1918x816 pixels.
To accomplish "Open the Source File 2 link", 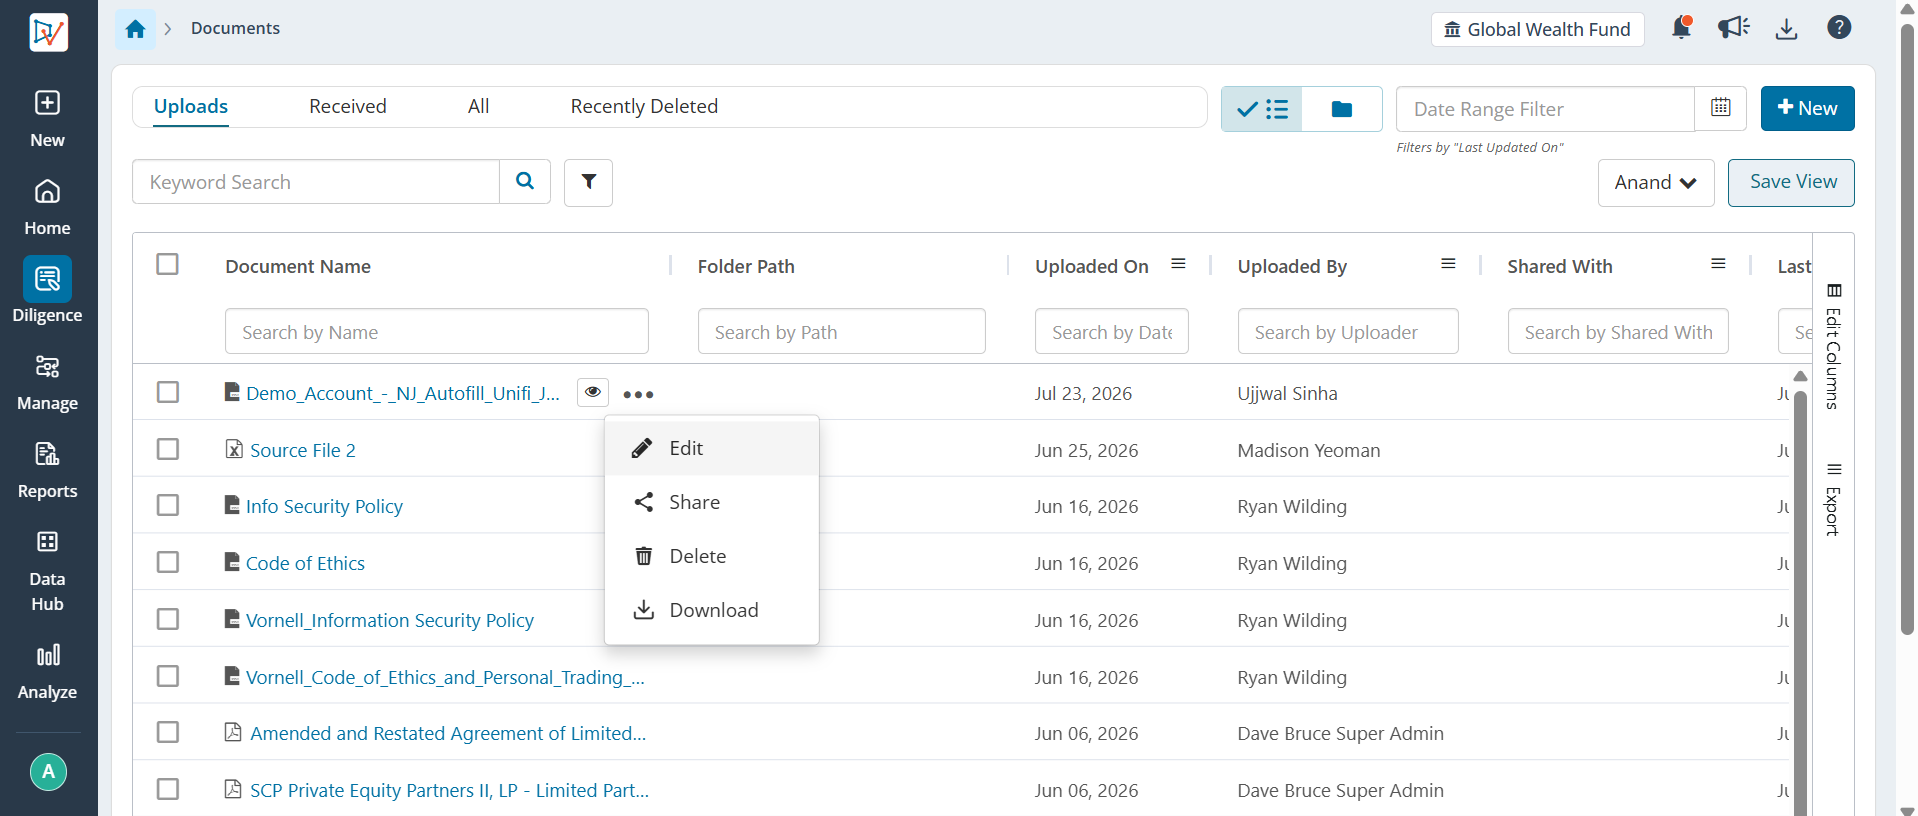I will 303,450.
